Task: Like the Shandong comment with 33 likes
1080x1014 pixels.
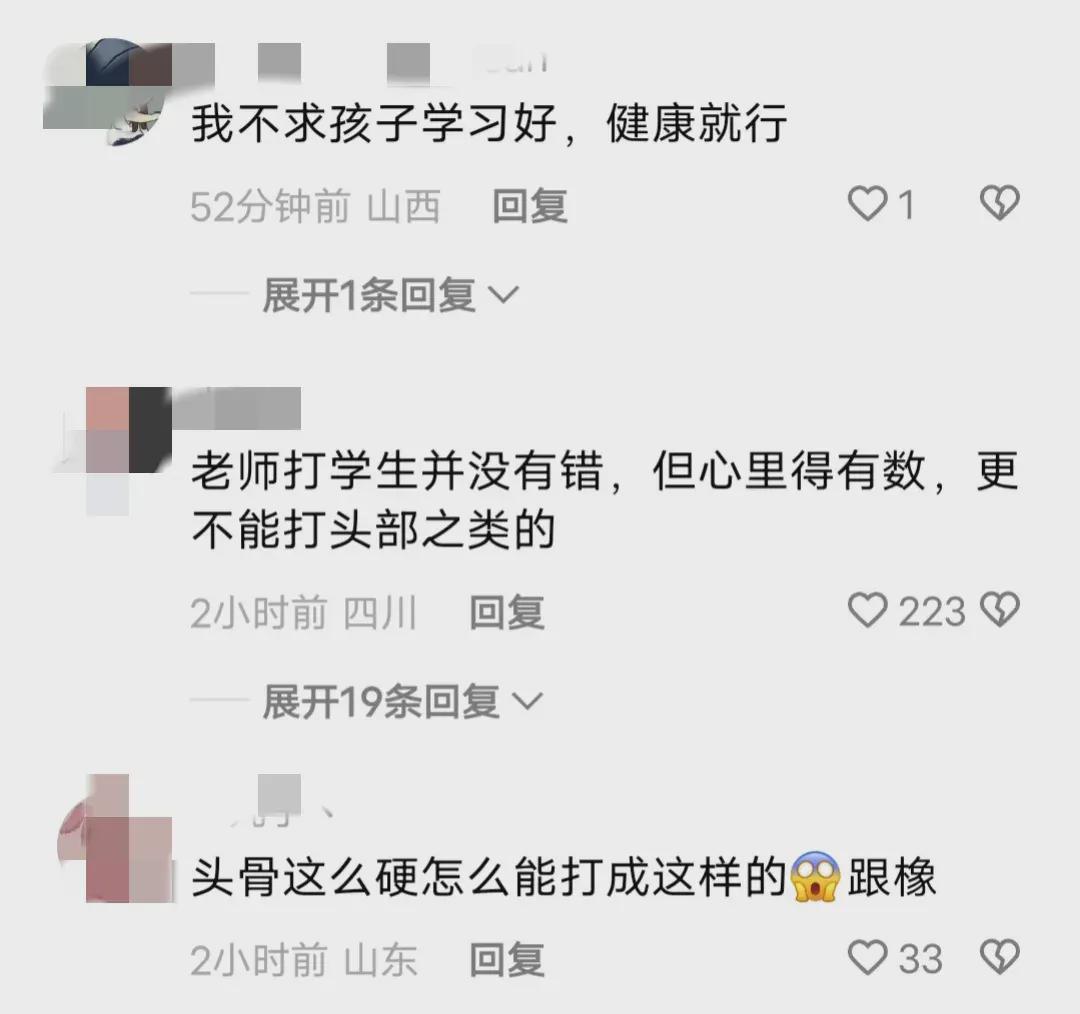Action: [x=866, y=958]
